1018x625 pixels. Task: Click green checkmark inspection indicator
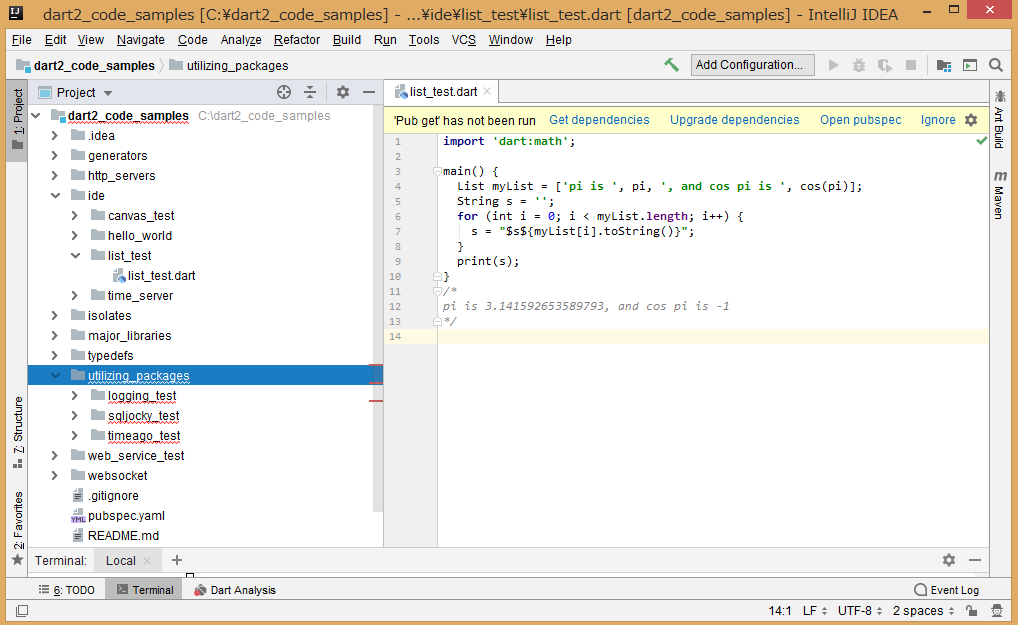pyautogui.click(x=981, y=141)
